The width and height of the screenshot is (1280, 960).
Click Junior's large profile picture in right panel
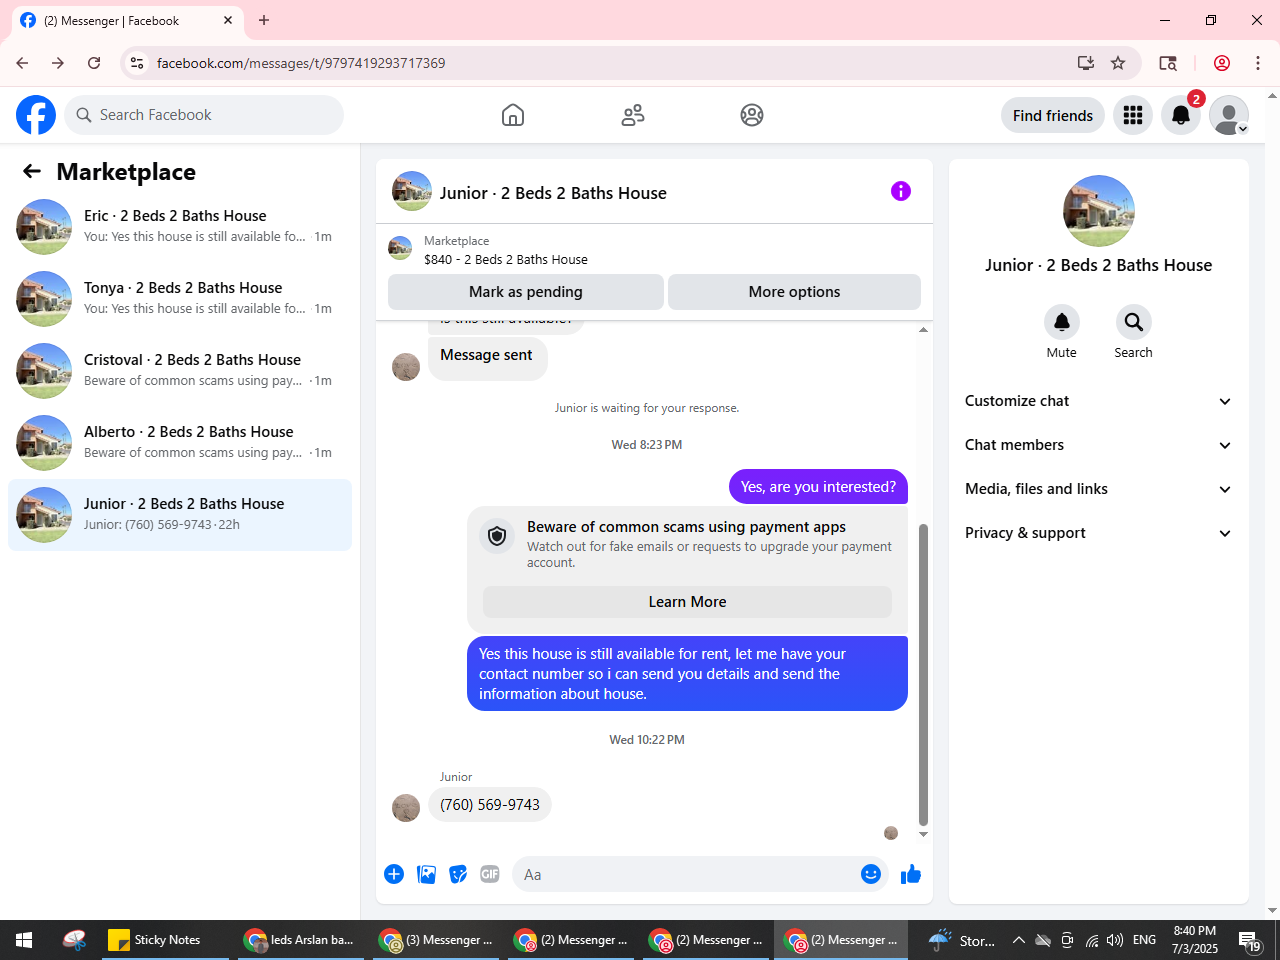(x=1099, y=211)
